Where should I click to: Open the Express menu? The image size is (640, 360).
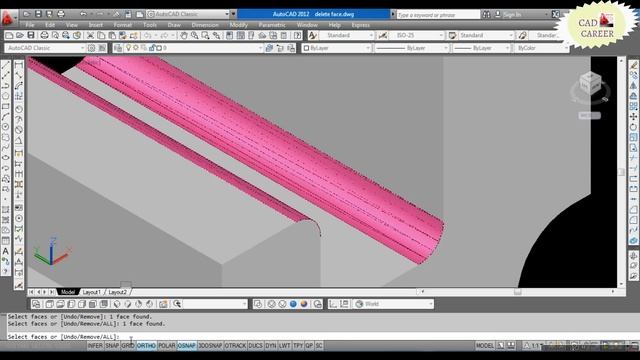coord(360,25)
